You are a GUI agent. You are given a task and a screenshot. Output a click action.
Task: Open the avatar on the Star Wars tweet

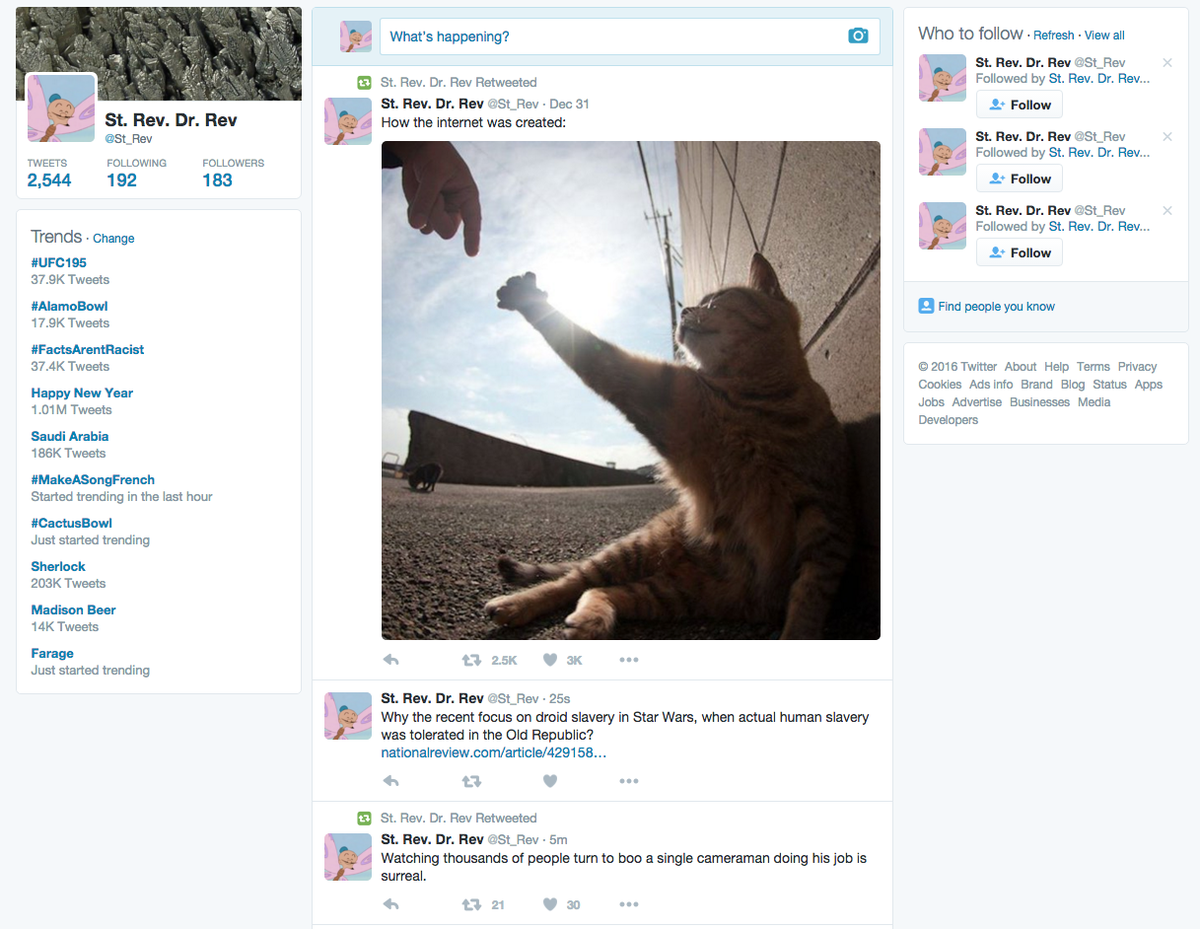348,716
